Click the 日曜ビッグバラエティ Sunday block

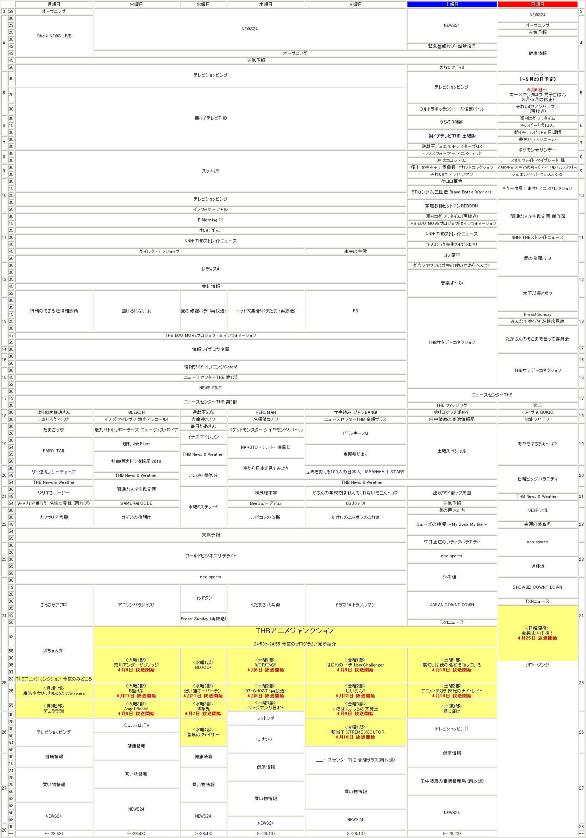tap(537, 479)
